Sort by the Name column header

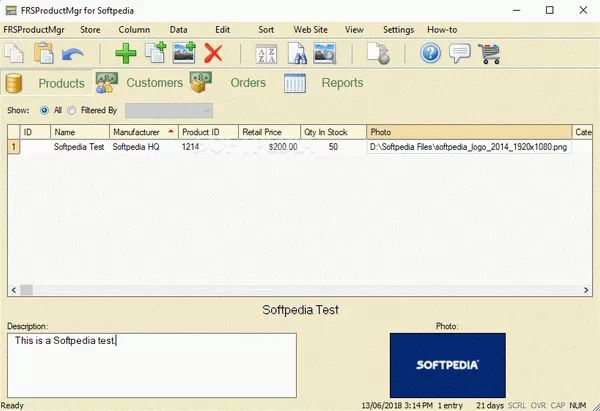click(x=80, y=132)
